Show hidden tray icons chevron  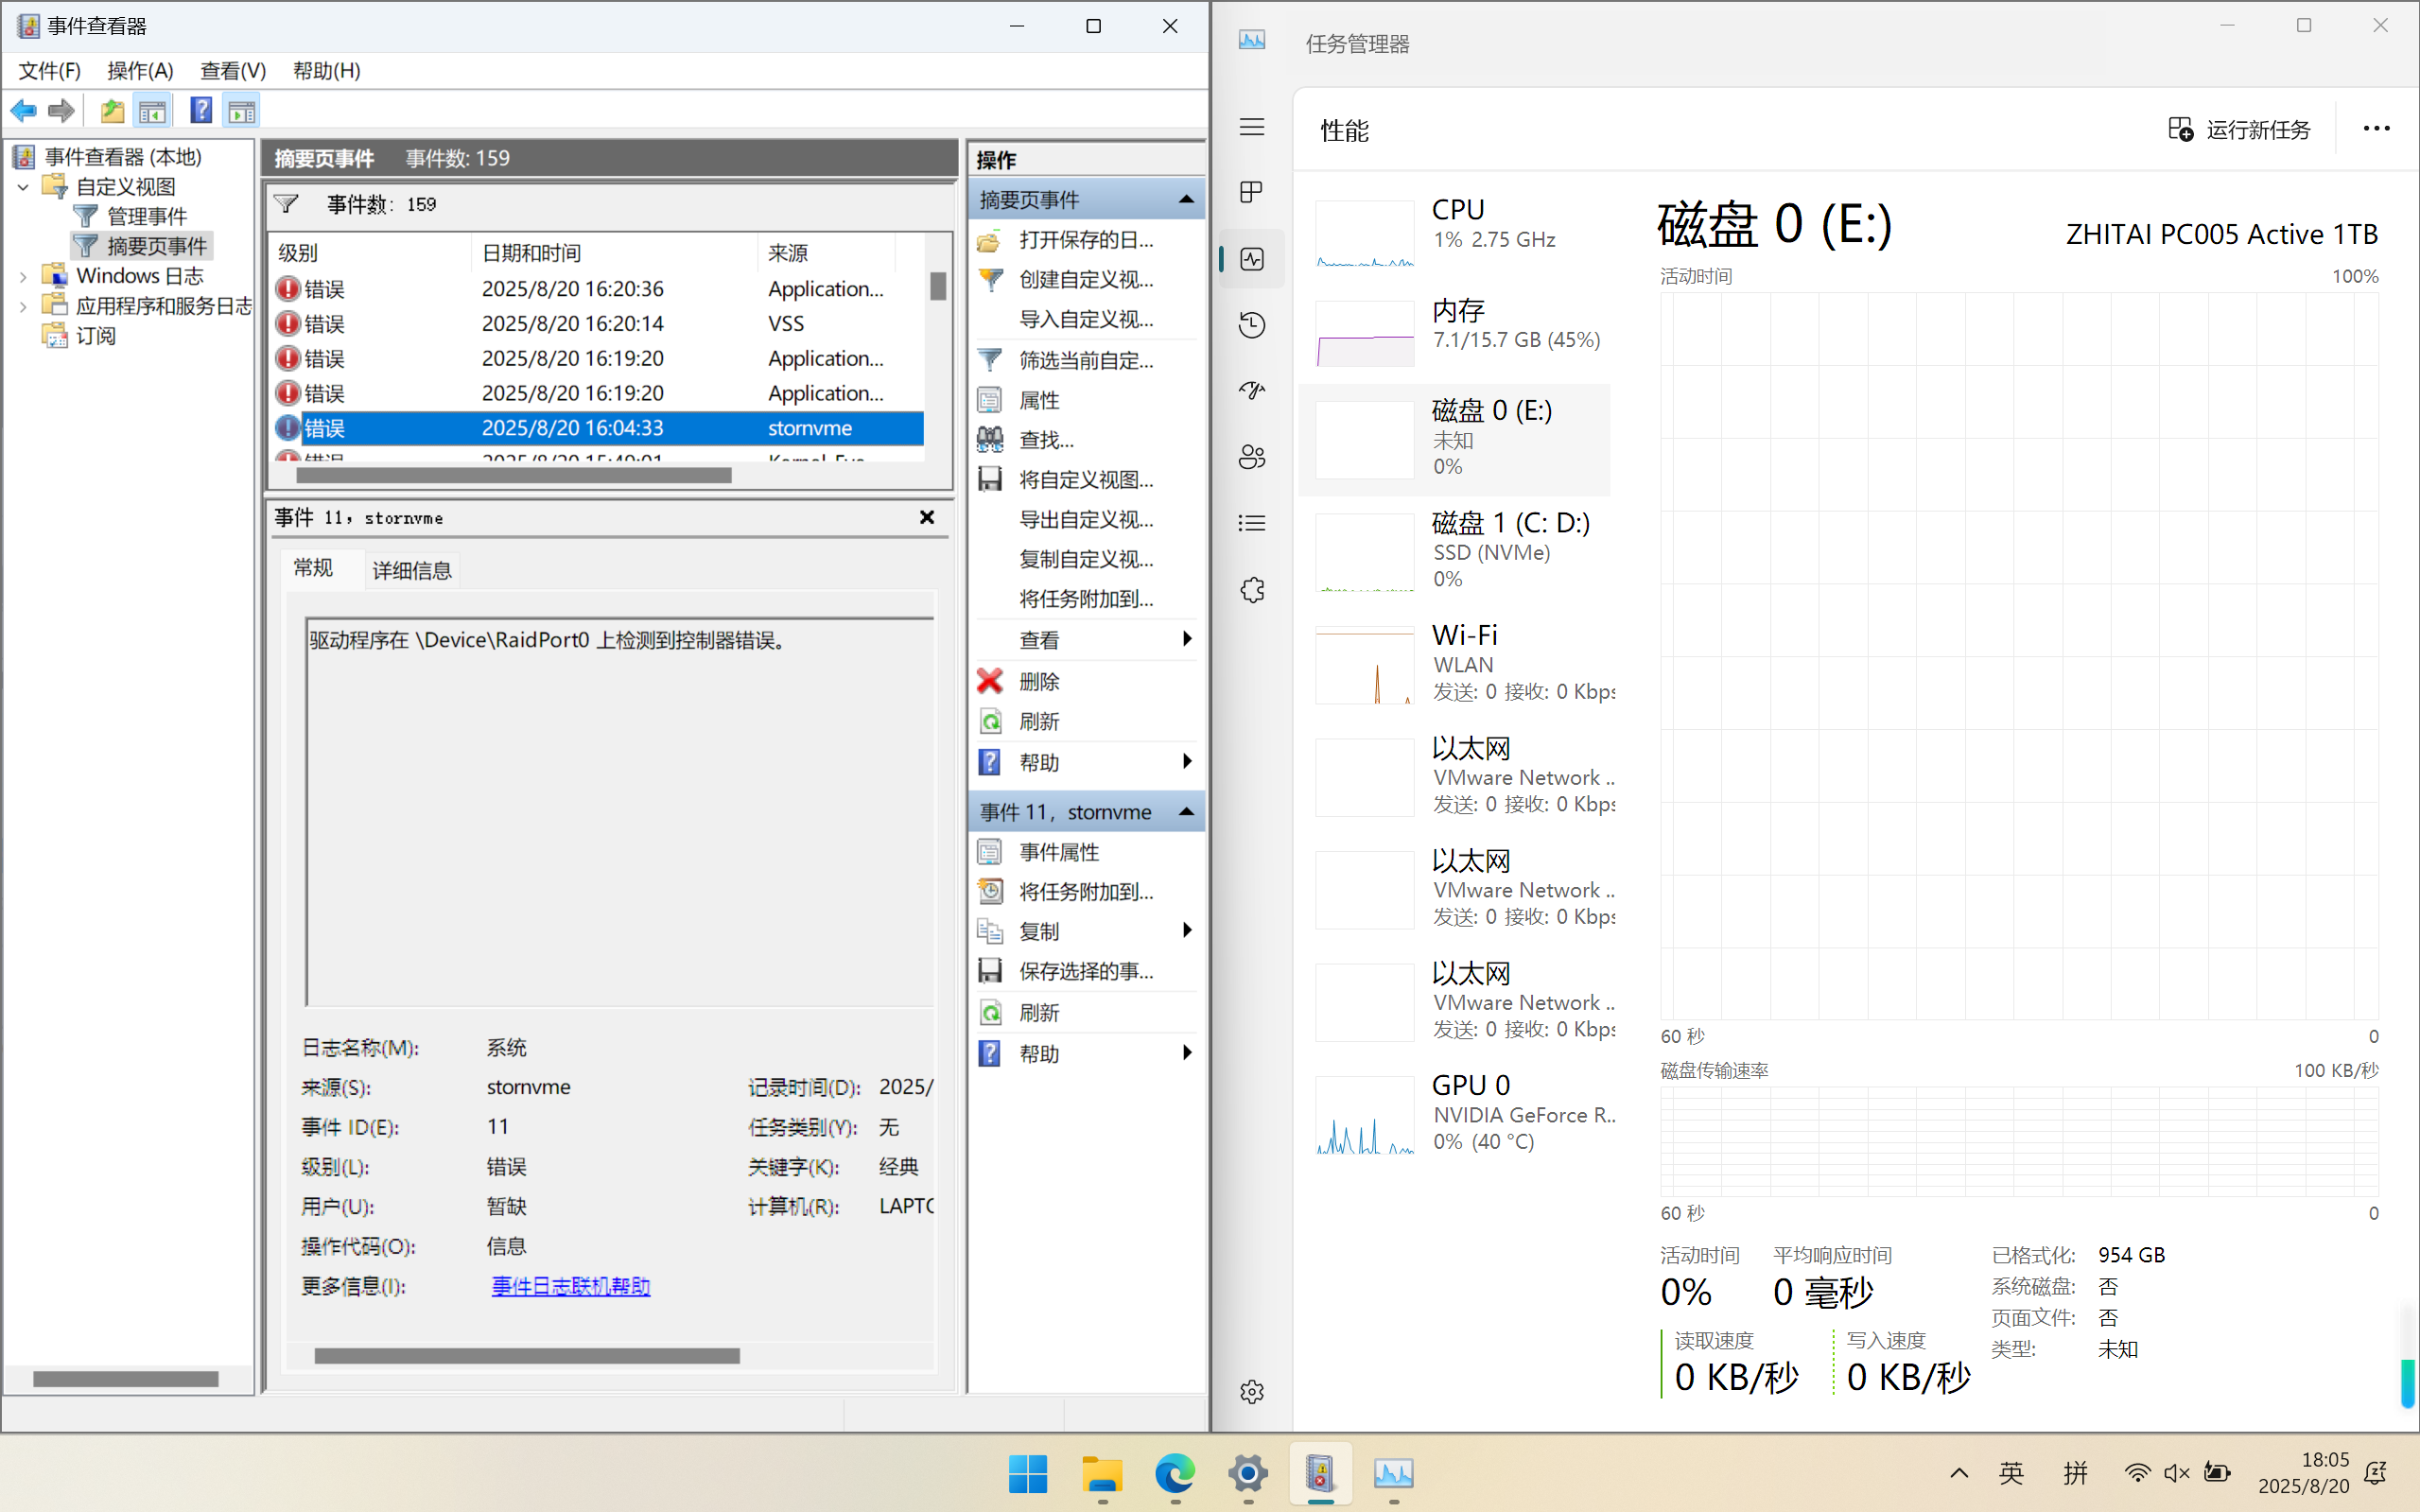tap(1959, 1473)
